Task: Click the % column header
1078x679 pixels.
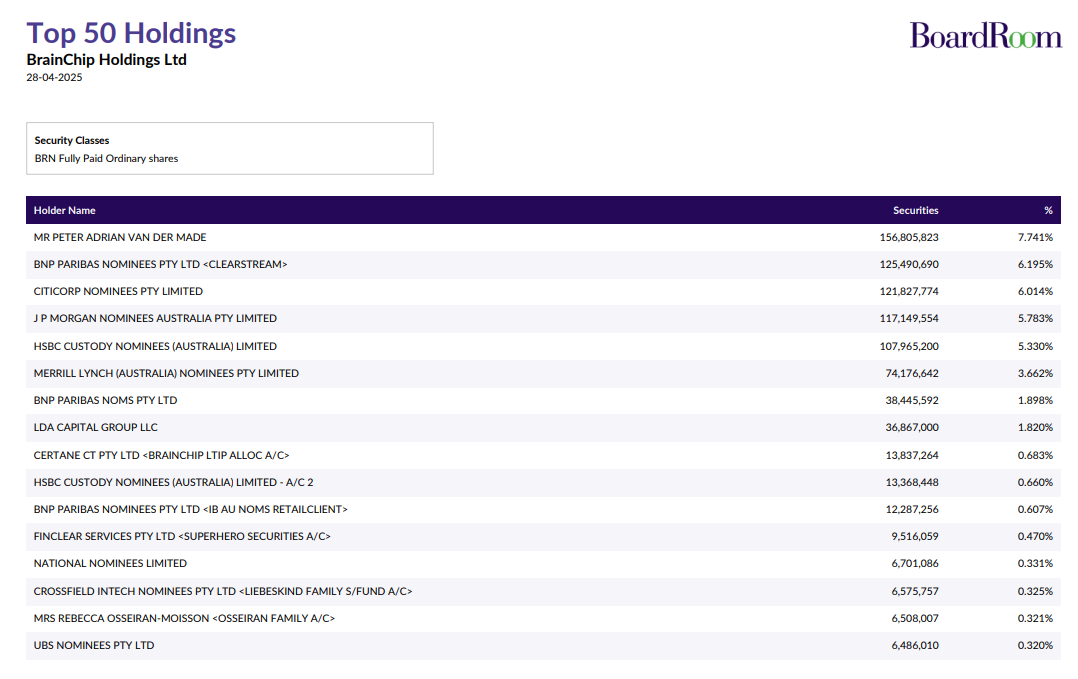Action: tap(1048, 210)
